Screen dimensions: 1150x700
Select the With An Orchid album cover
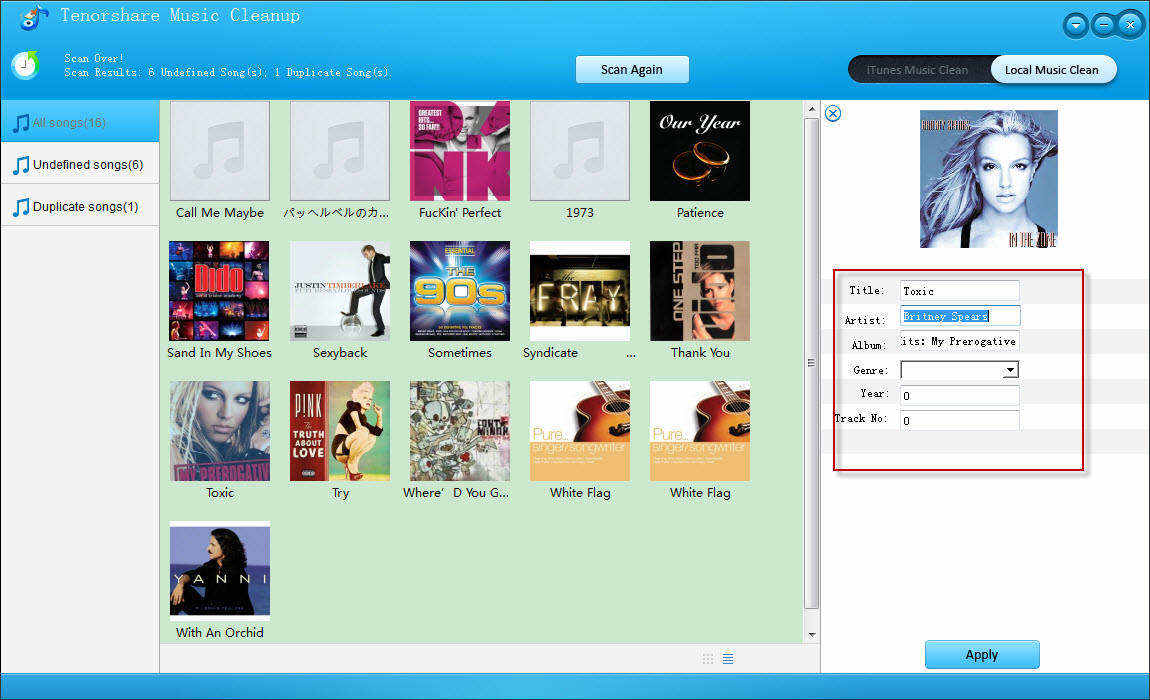(220, 571)
